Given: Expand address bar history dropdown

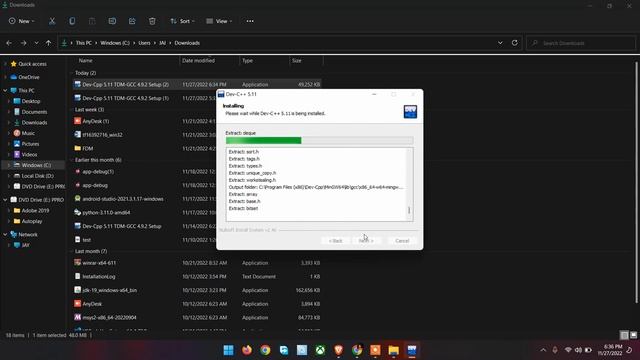Looking at the screenshot, I should click(x=500, y=43).
